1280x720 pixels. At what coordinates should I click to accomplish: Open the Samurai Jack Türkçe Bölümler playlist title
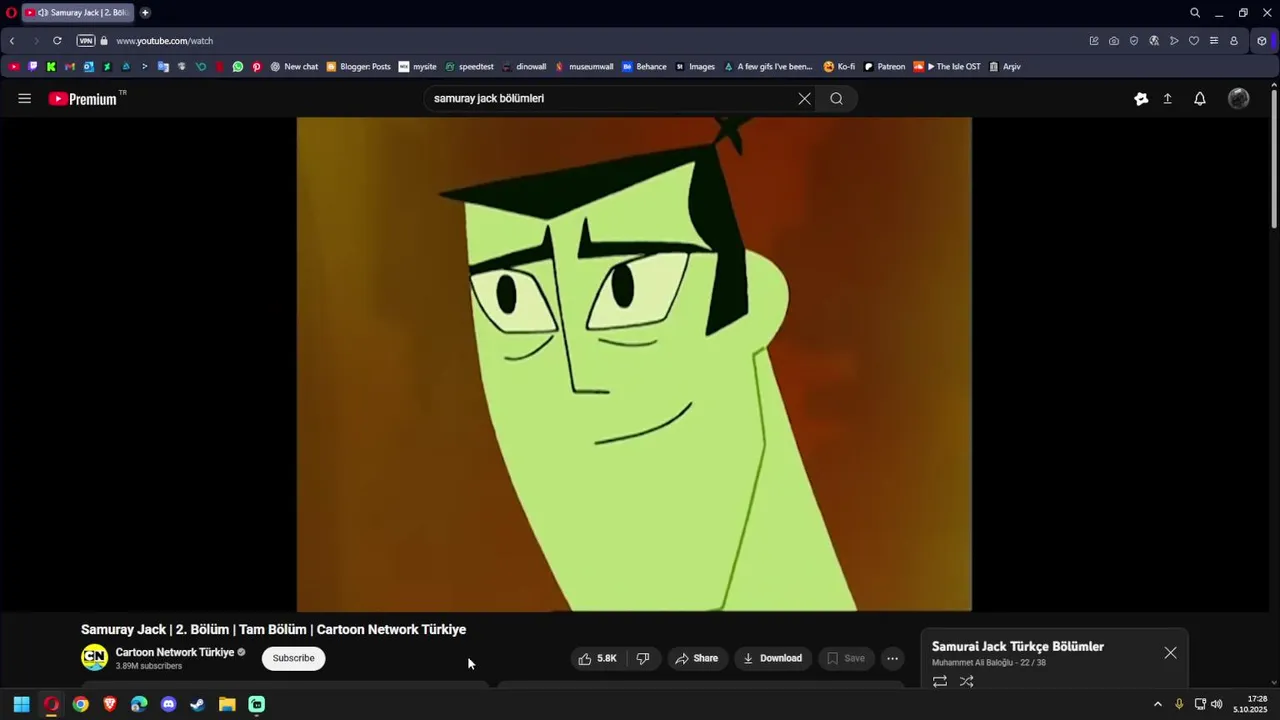point(1018,647)
